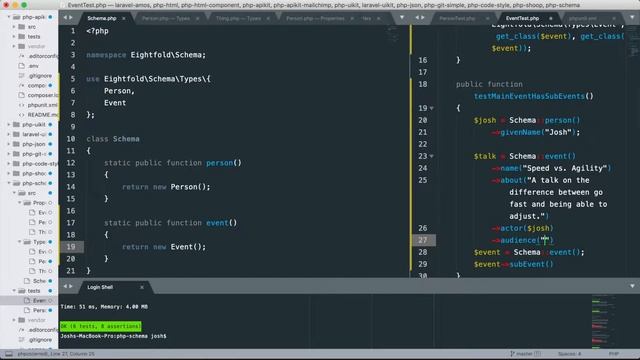Go to next tab in left pane

tap(71, 18)
